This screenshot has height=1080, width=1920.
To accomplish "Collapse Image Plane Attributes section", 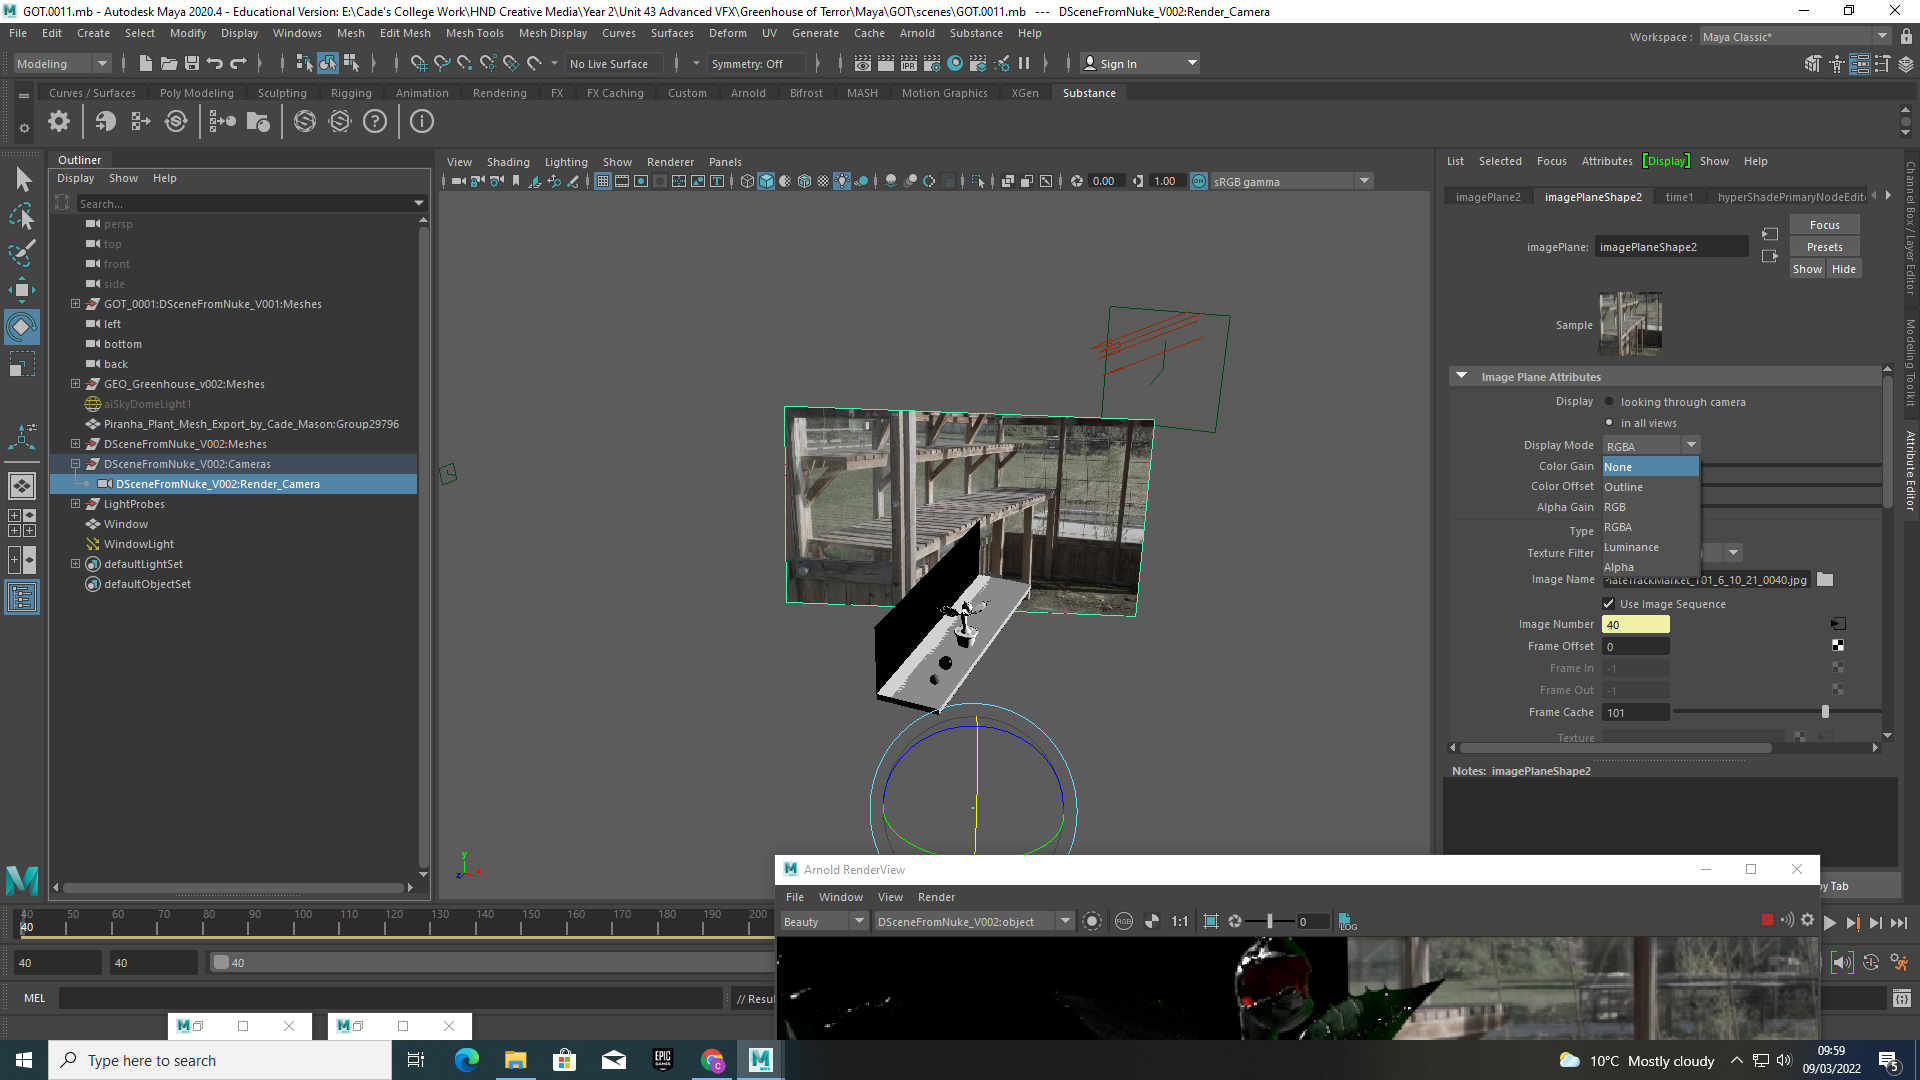I will point(1462,377).
